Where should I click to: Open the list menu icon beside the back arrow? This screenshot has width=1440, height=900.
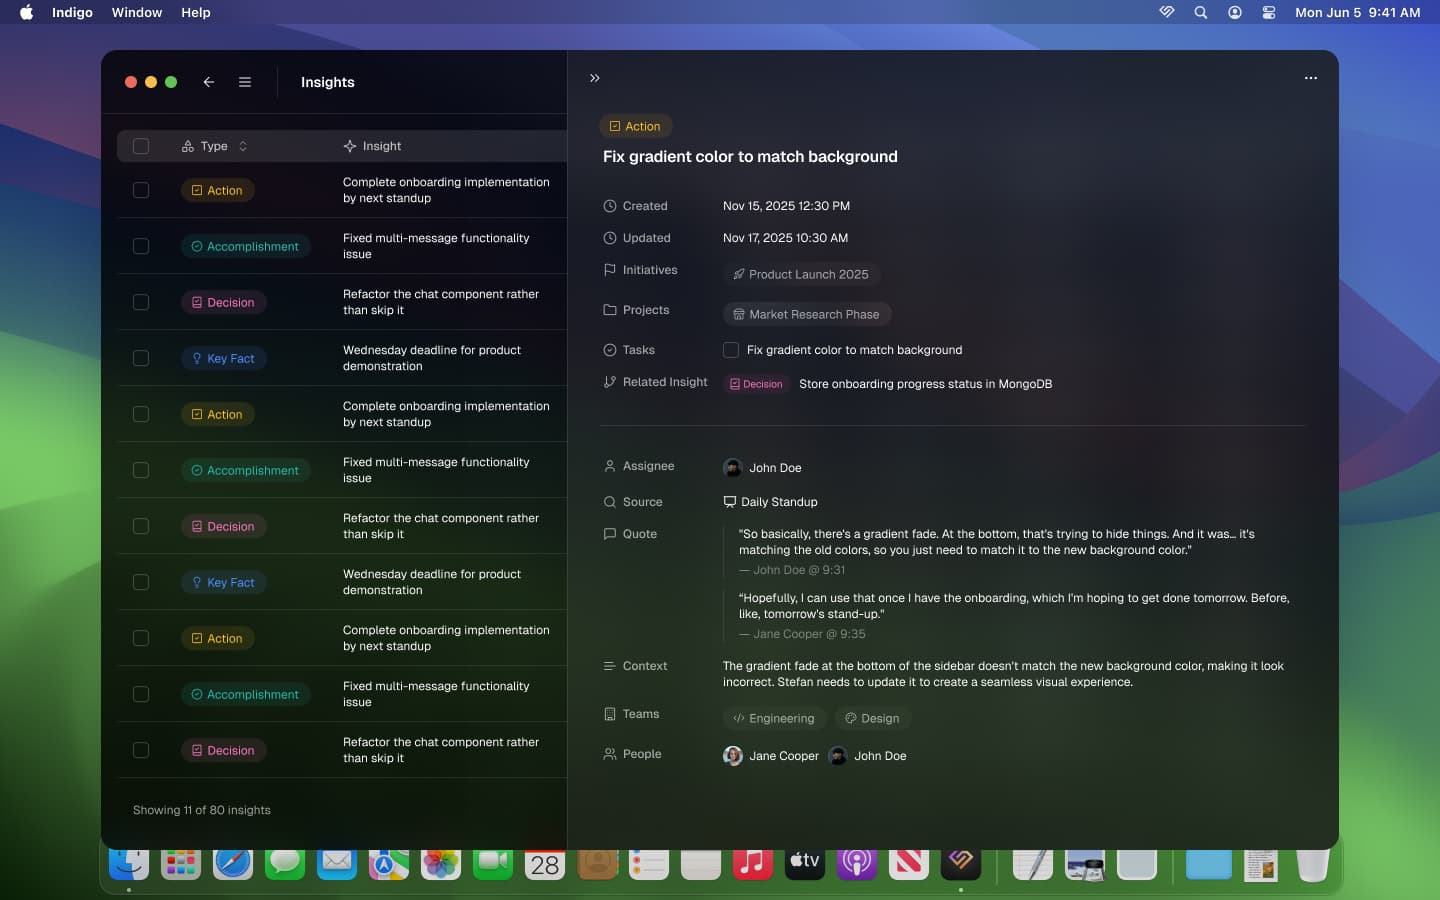tap(245, 82)
